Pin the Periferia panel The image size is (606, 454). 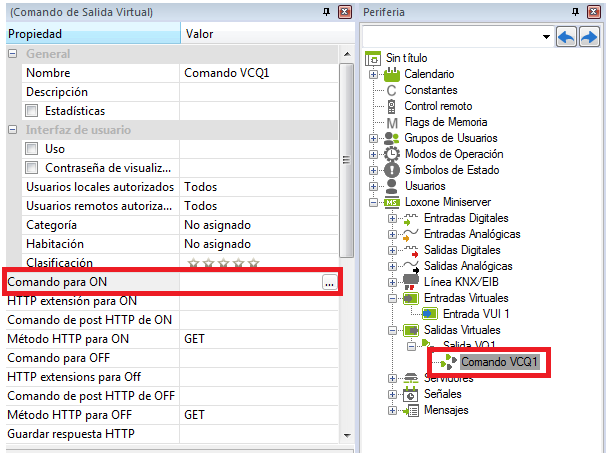[575, 12]
